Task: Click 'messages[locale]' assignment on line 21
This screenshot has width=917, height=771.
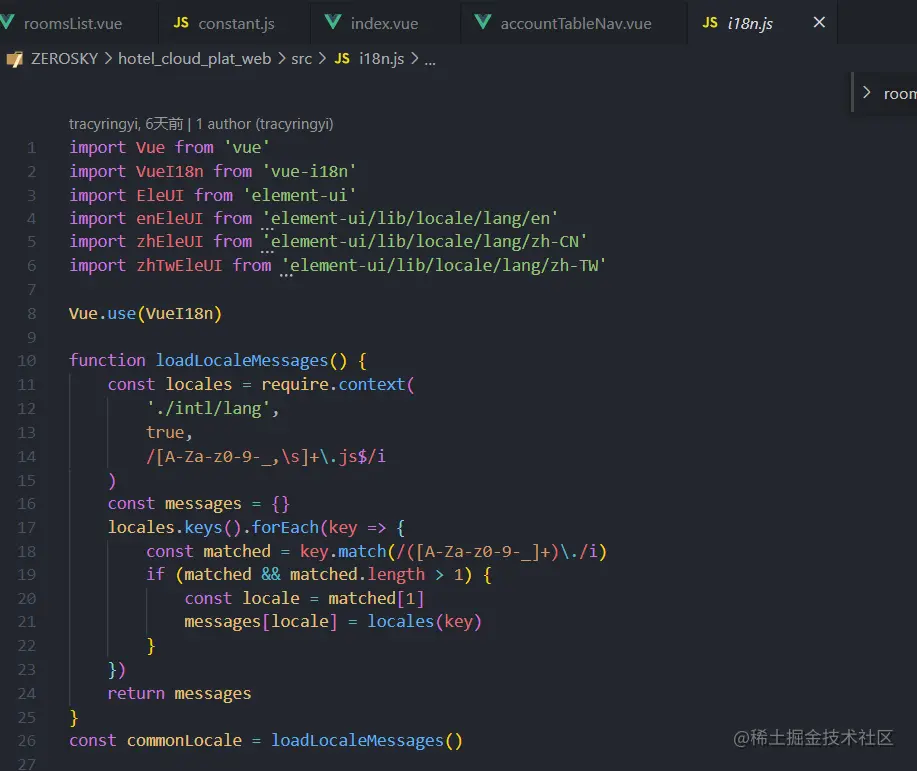Action: point(260,621)
